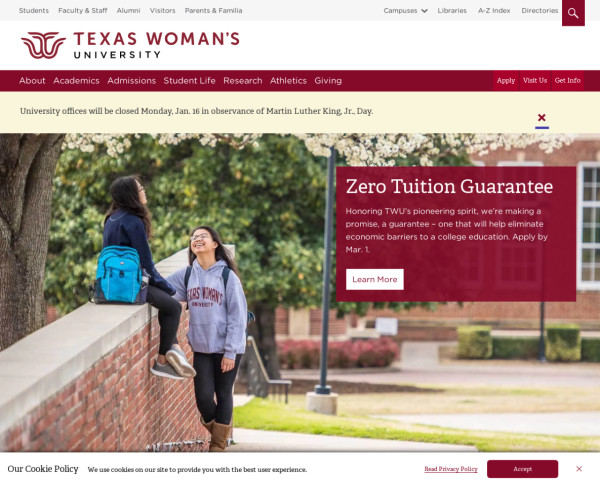Click the Get Info button
600x480 pixels.
tap(567, 80)
